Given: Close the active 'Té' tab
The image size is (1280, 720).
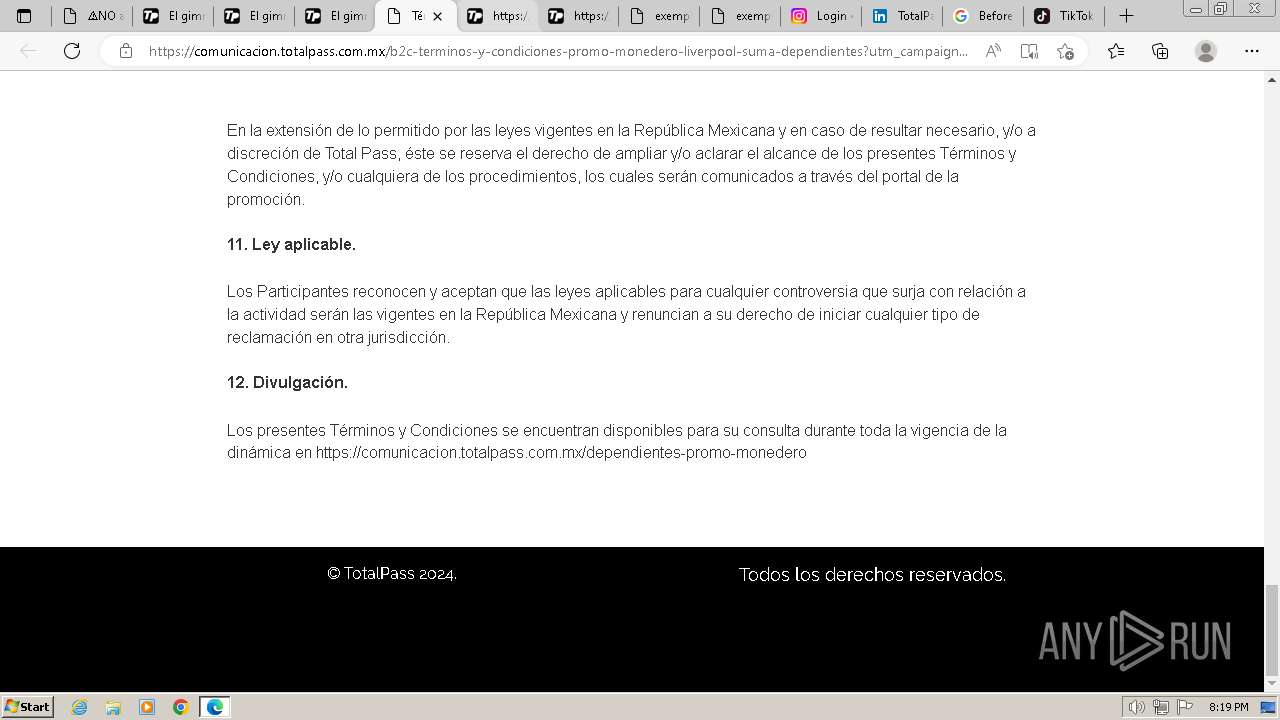Looking at the screenshot, I should (437, 16).
